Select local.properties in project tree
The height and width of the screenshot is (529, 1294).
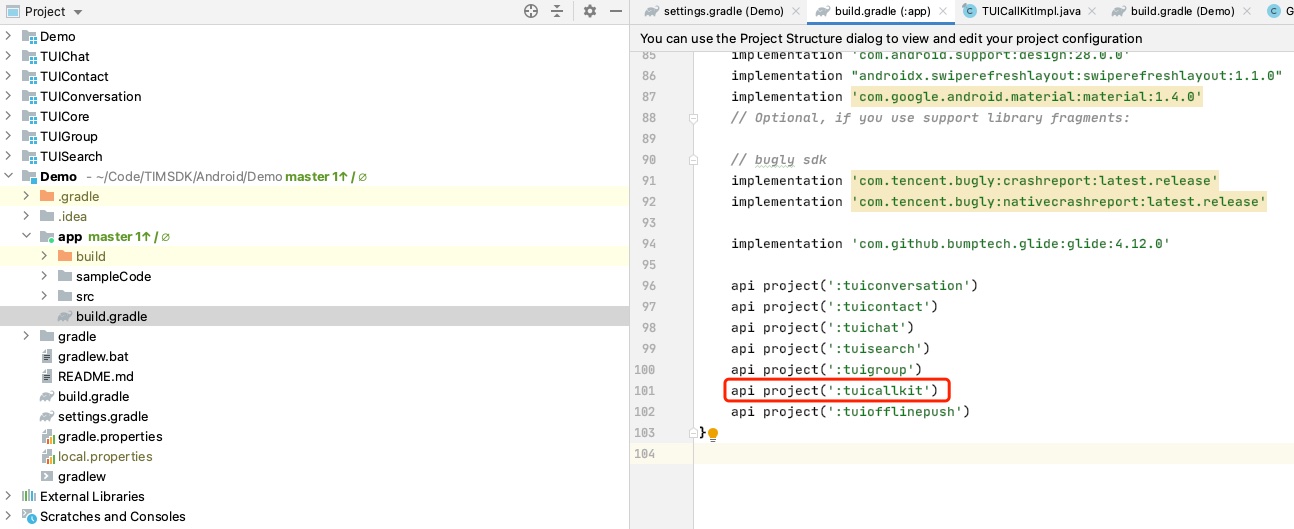click(105, 457)
